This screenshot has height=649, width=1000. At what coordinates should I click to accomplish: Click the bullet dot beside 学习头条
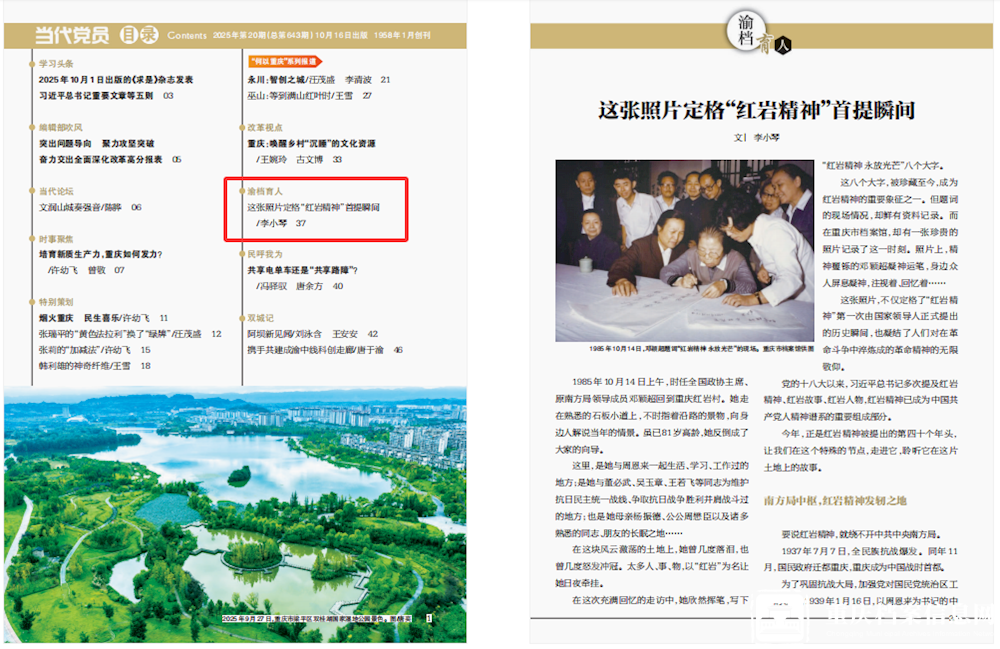(32, 63)
